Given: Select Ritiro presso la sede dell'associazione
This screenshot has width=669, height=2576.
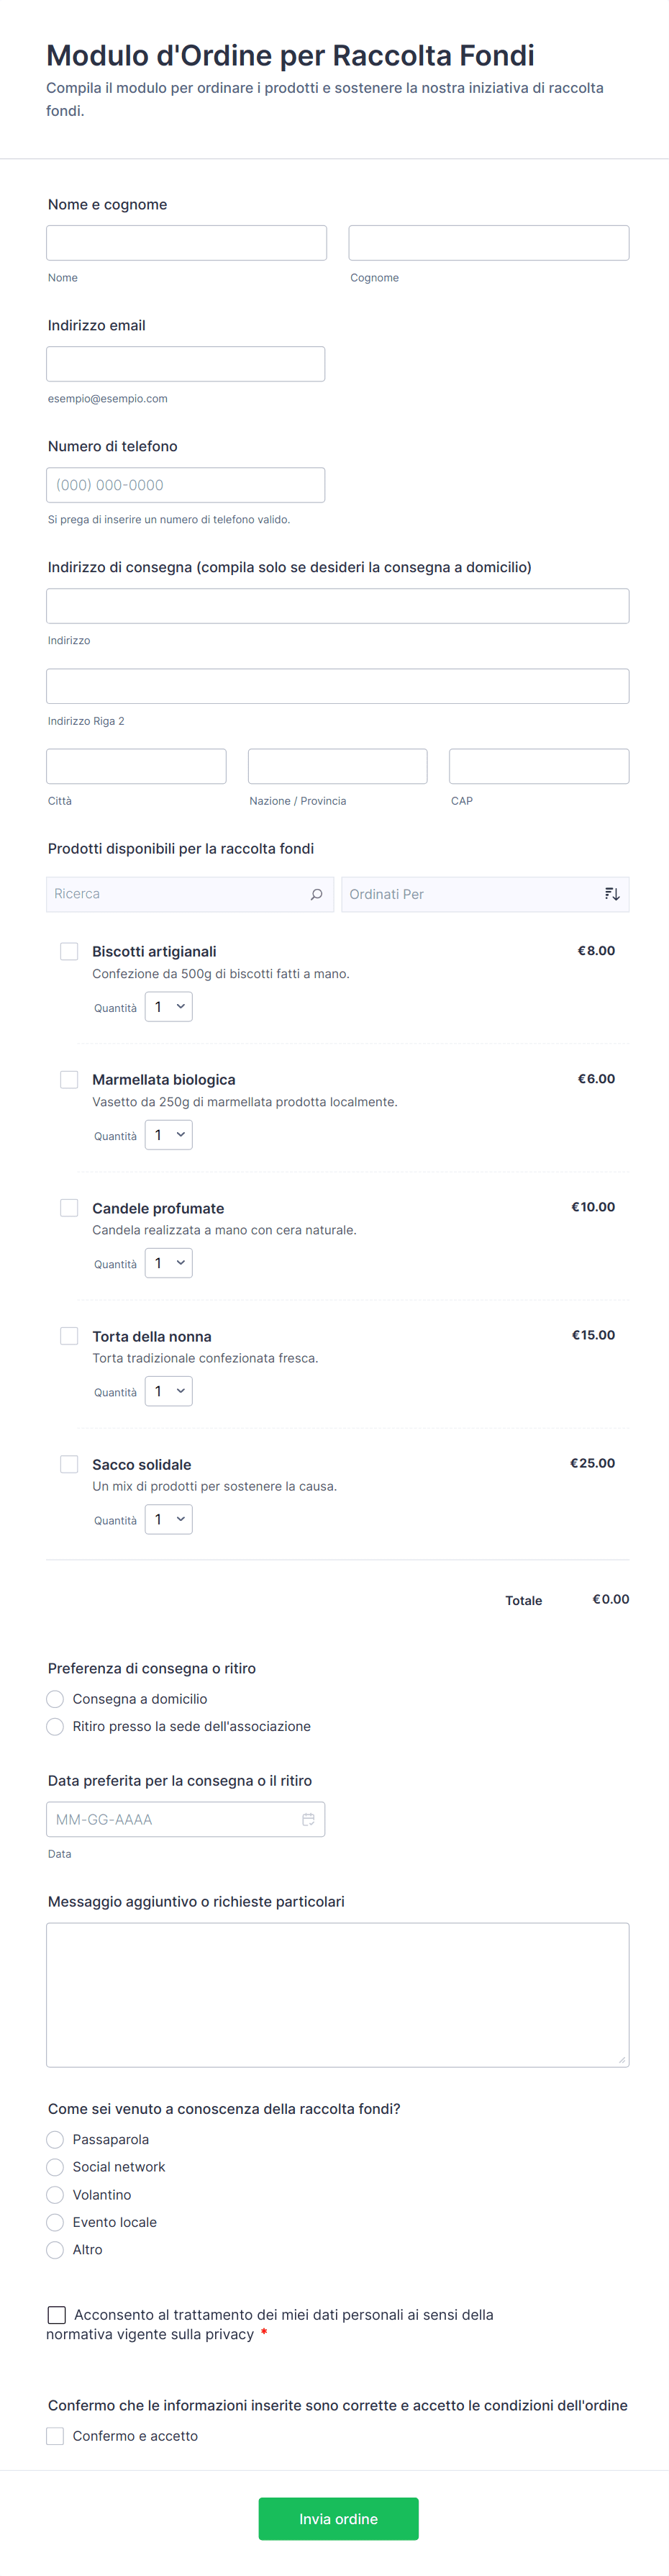Looking at the screenshot, I should 55,1726.
